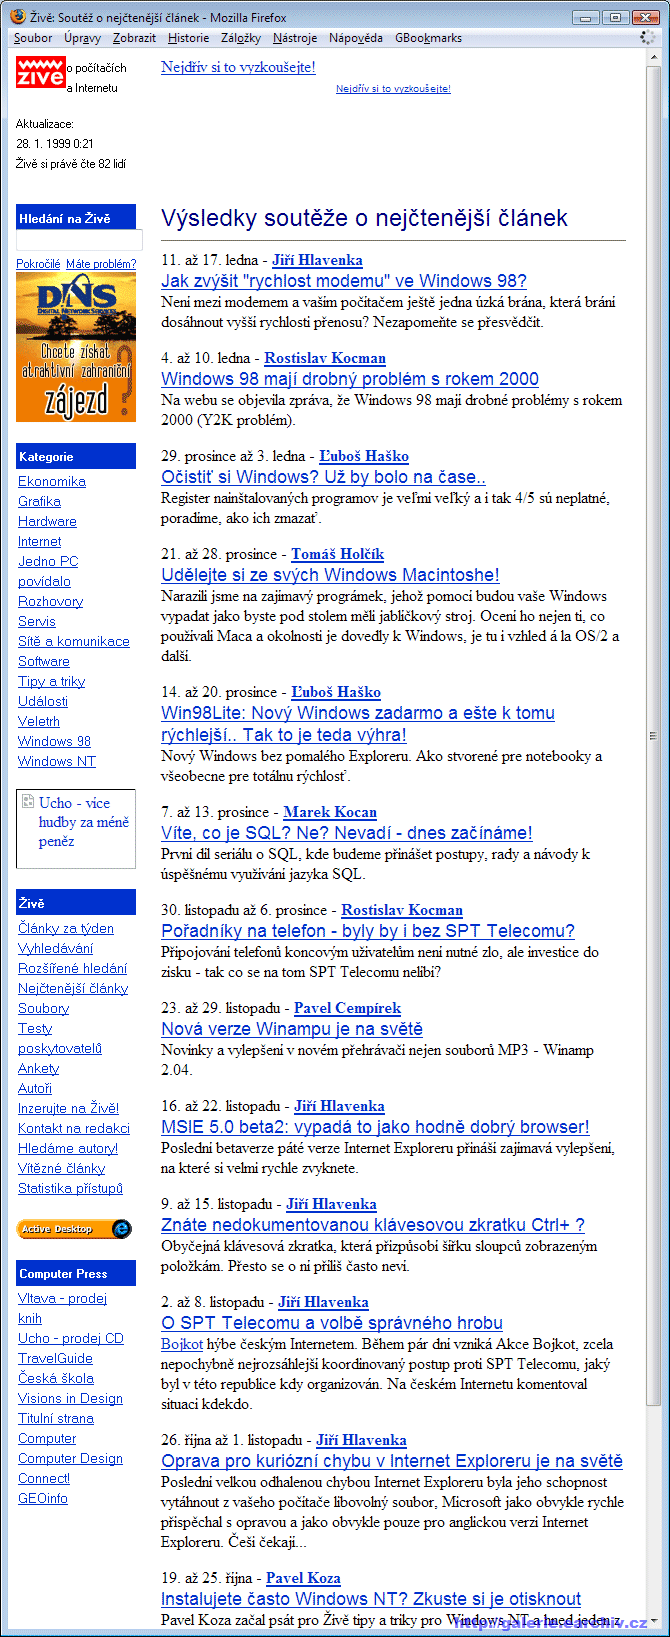Open article Nová verze Winampu je na světě

point(292,1029)
